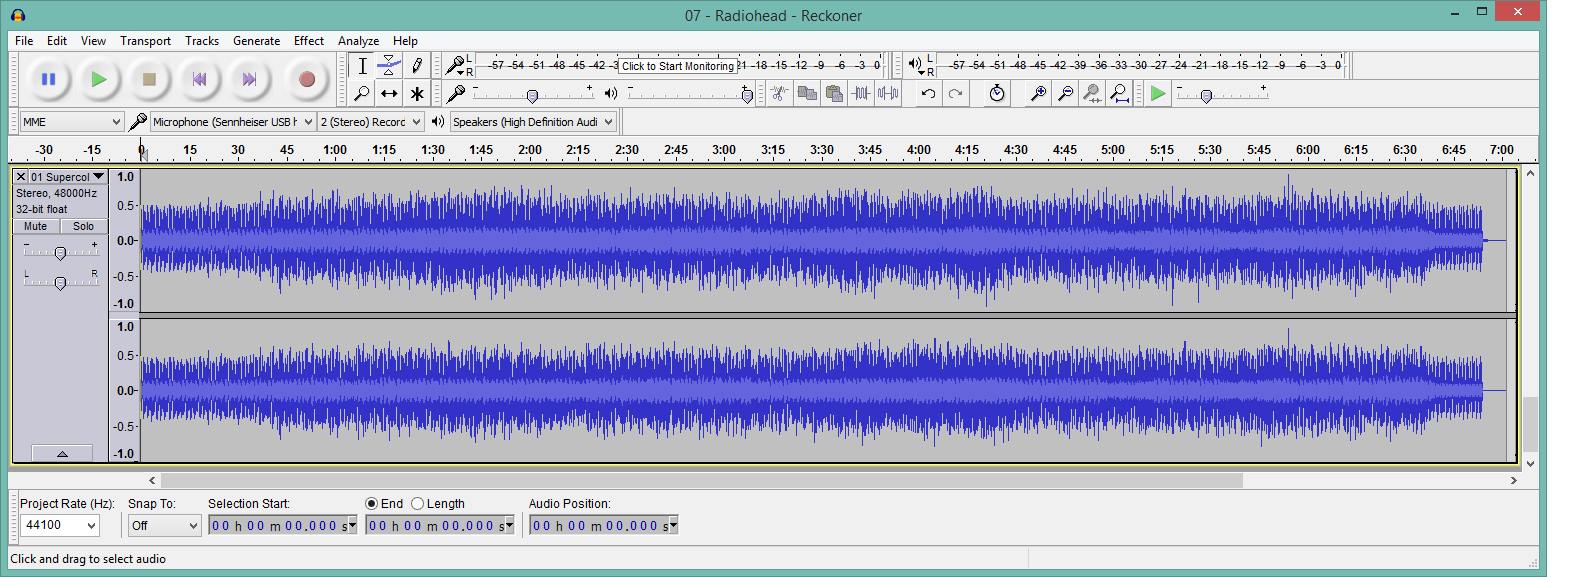Viewport: 1595px width, 577px height.
Task: Click the Redo arrow icon
Action: (956, 93)
